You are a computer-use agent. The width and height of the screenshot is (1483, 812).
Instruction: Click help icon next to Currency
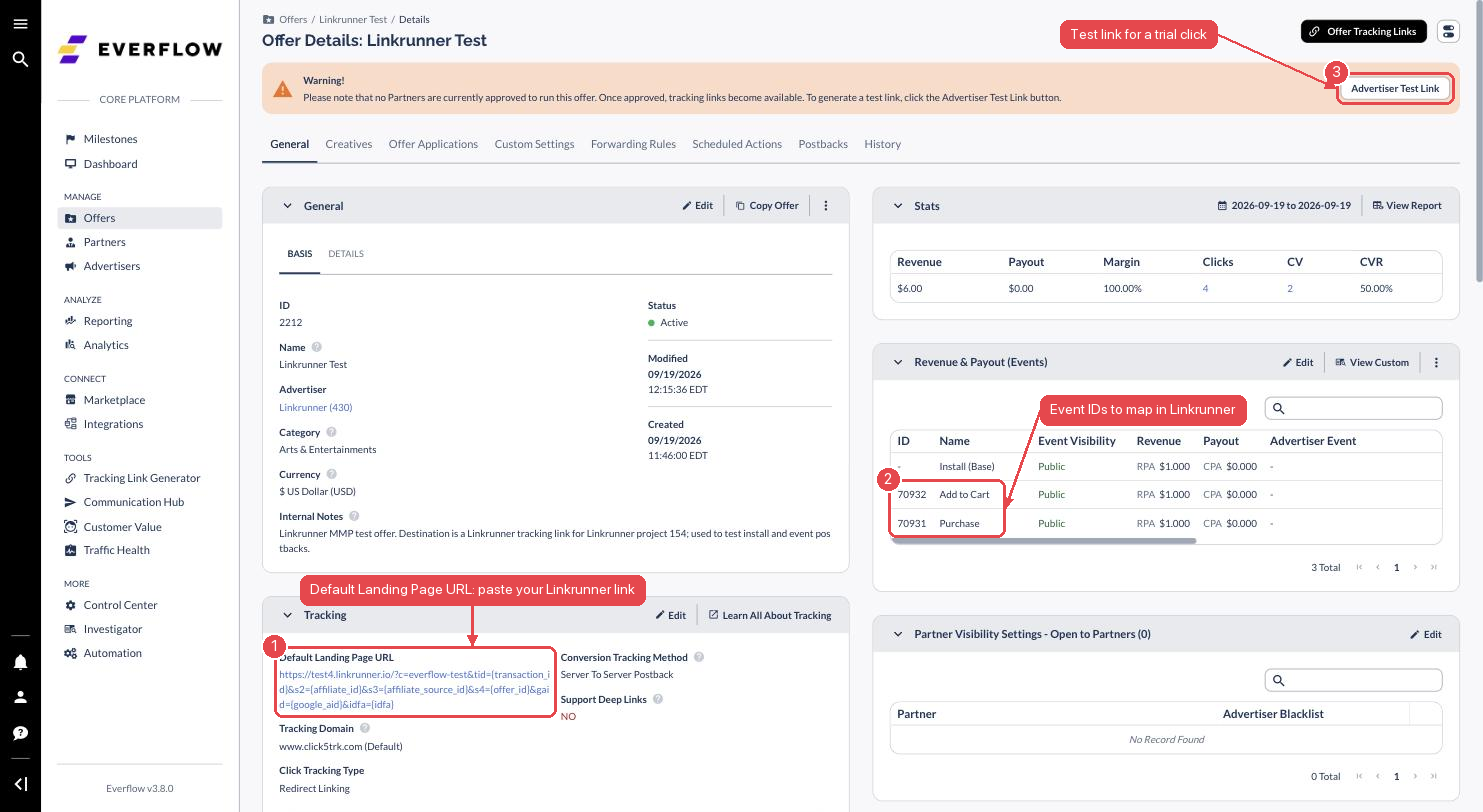331,474
